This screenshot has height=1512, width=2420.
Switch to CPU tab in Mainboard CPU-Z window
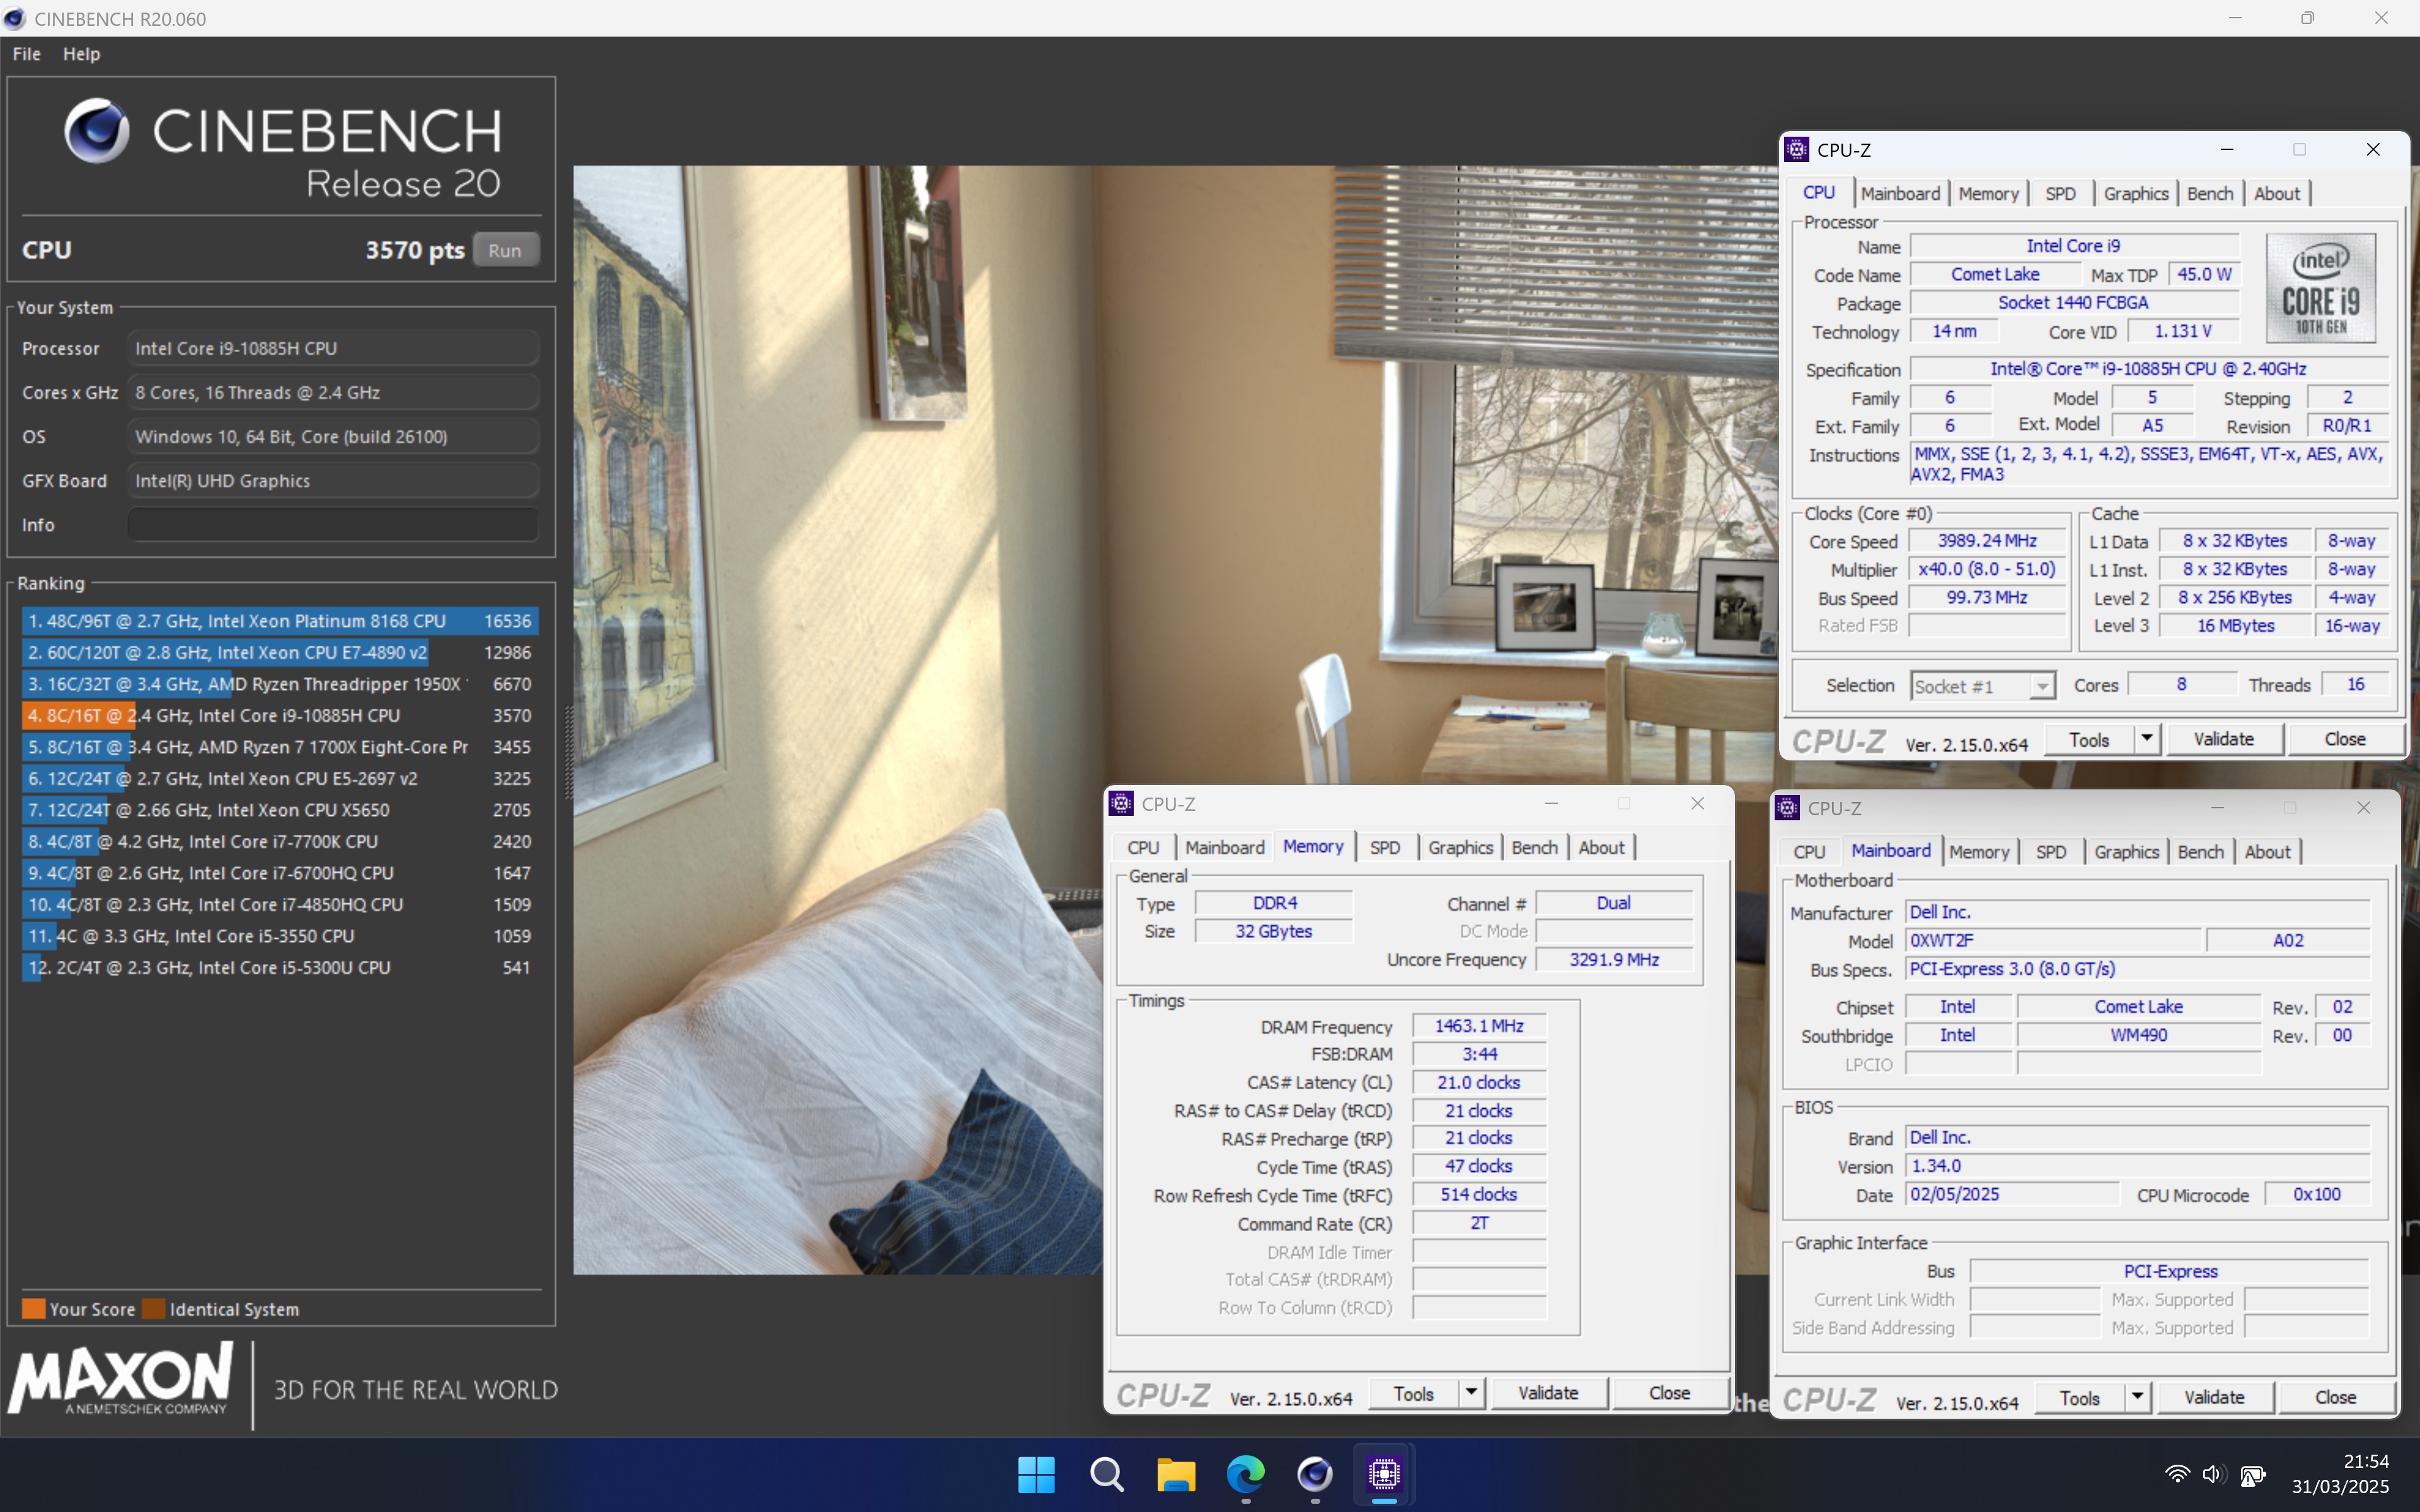click(x=1809, y=852)
